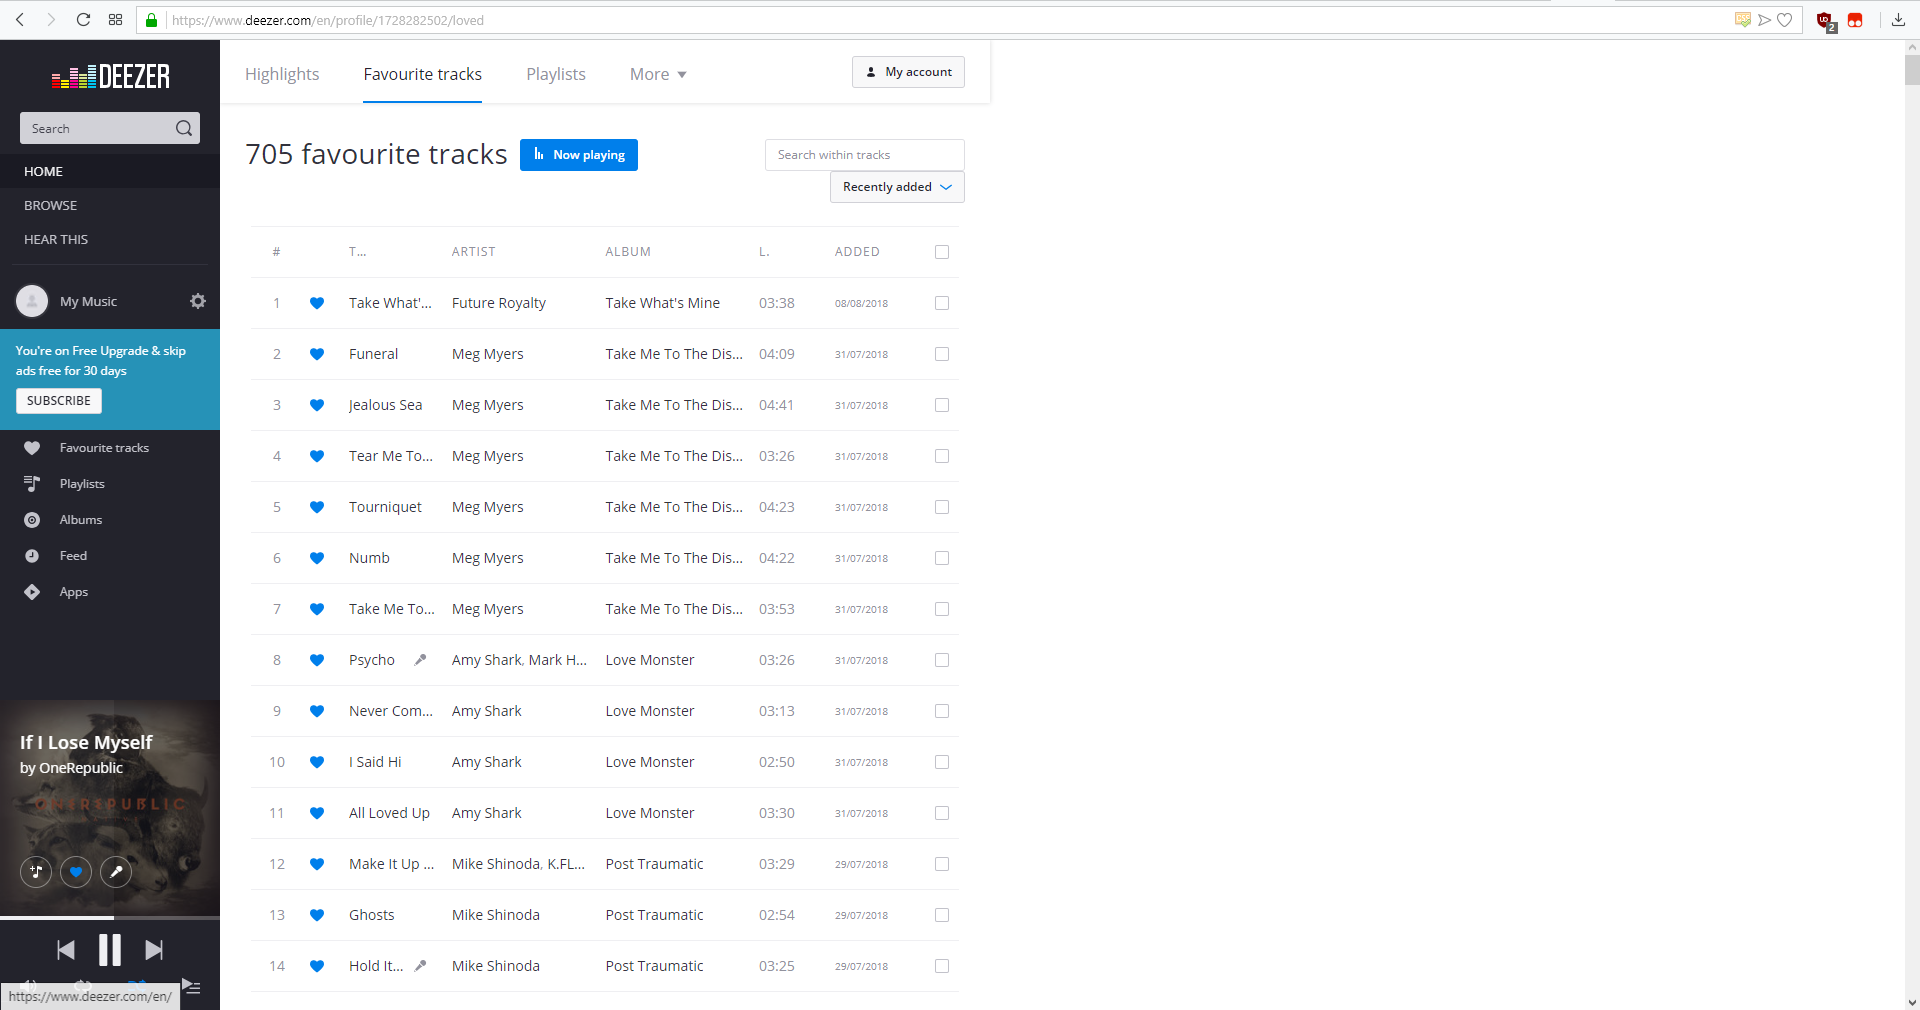Open Albums via the sidebar disc icon
The height and width of the screenshot is (1010, 1920).
click(x=32, y=520)
